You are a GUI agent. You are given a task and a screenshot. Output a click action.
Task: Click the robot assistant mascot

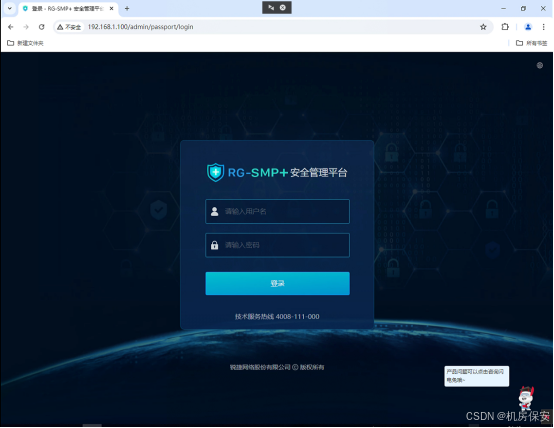click(x=526, y=398)
